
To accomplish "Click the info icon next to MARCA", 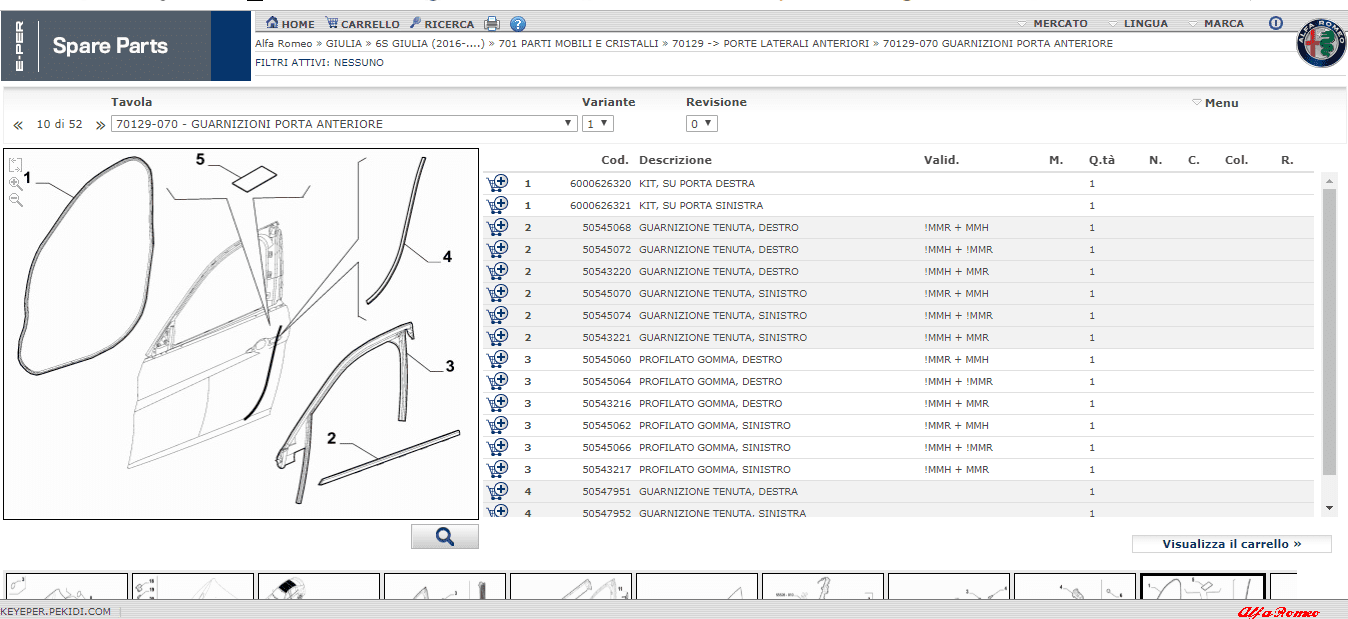I will click(x=1276, y=23).
